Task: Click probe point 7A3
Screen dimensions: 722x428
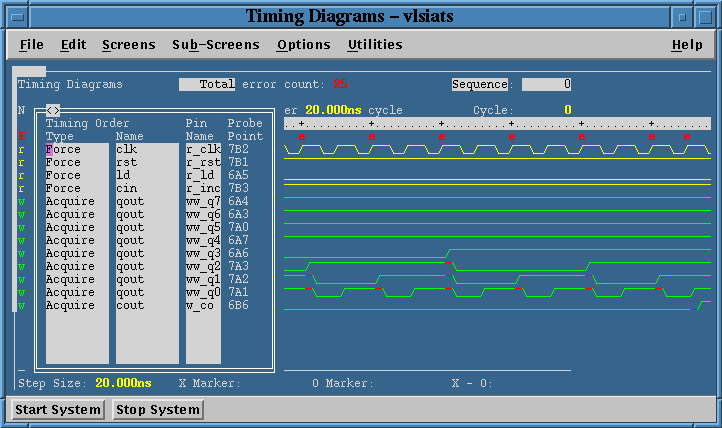Action: 238,266
